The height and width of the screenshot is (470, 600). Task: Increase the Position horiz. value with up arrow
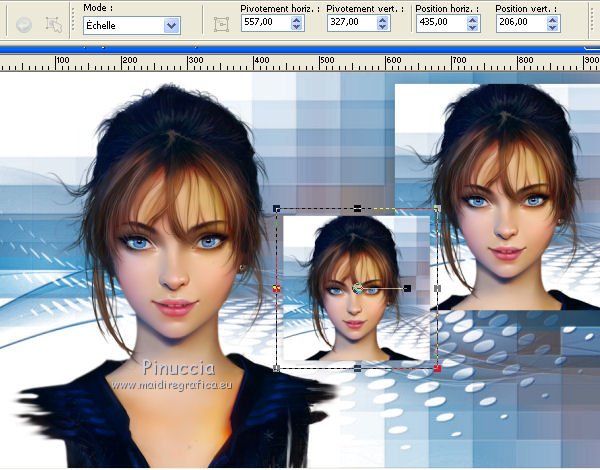(473, 19)
